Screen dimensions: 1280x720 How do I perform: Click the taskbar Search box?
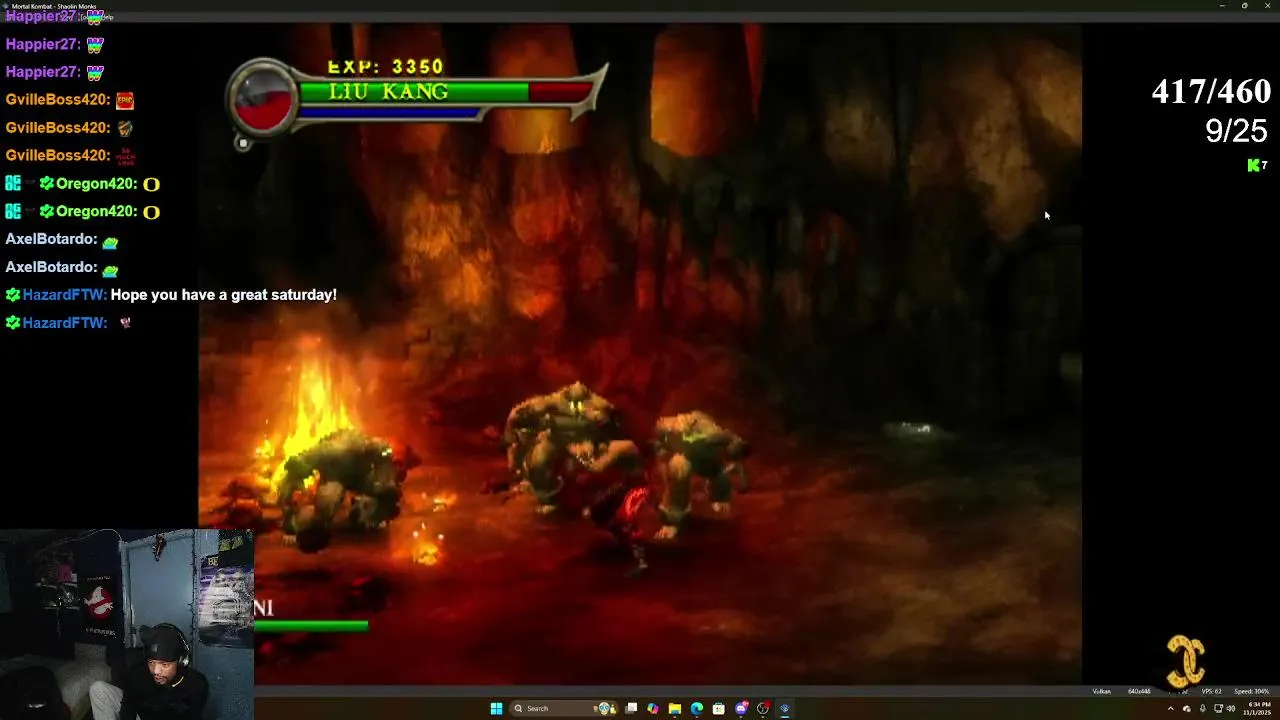click(563, 708)
